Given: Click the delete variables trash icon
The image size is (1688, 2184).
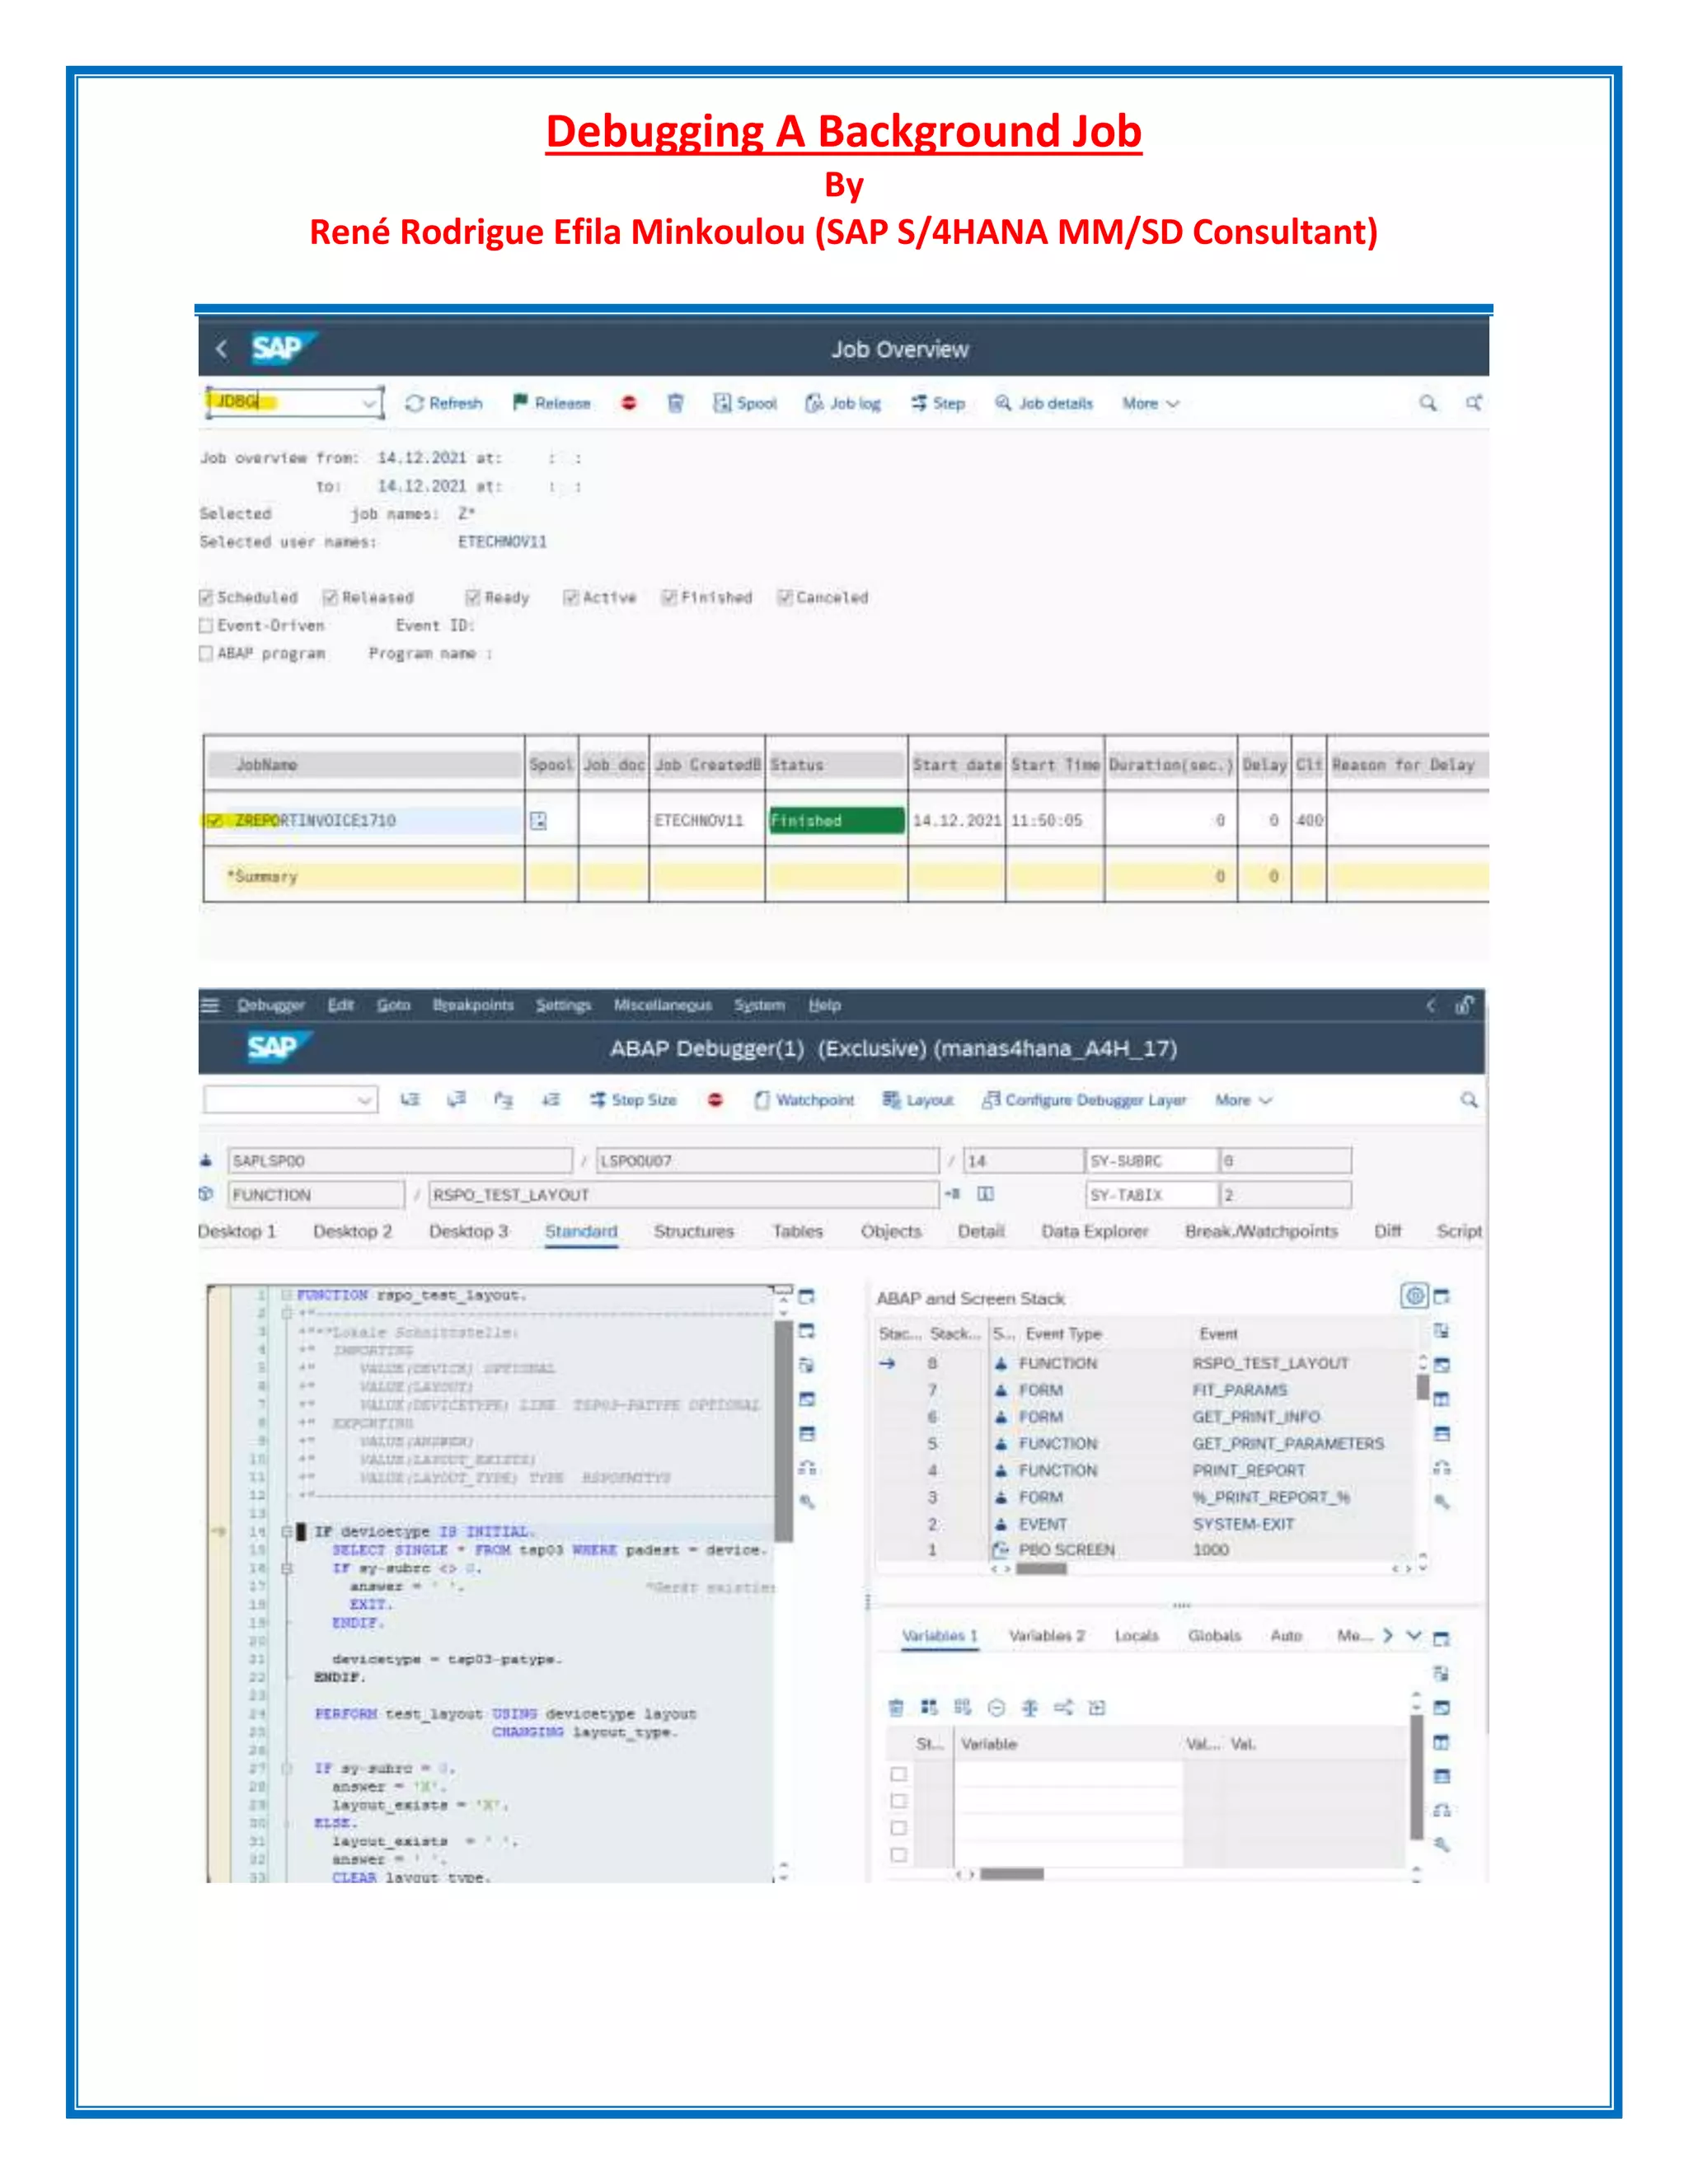Looking at the screenshot, I should click(896, 1707).
